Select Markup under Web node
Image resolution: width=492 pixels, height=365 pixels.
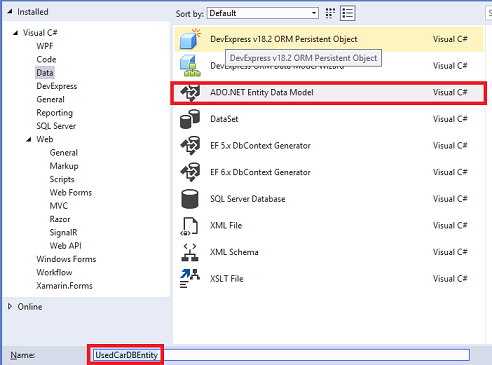(x=64, y=166)
